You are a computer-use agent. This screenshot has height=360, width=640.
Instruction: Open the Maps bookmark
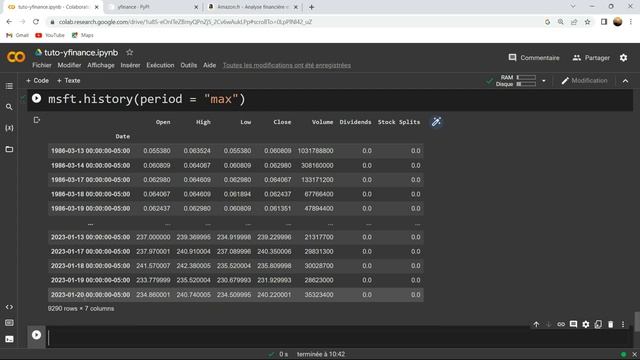pos(83,36)
